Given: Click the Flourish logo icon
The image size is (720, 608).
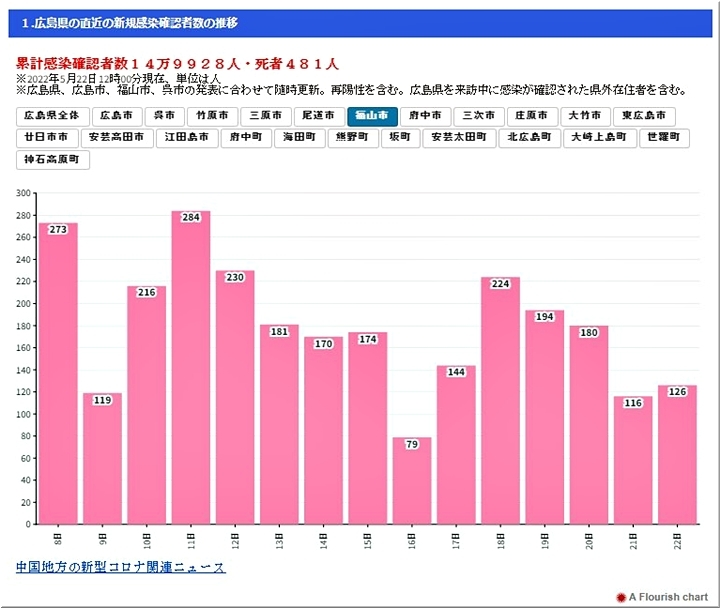Looking at the screenshot, I should pyautogui.click(x=621, y=597).
